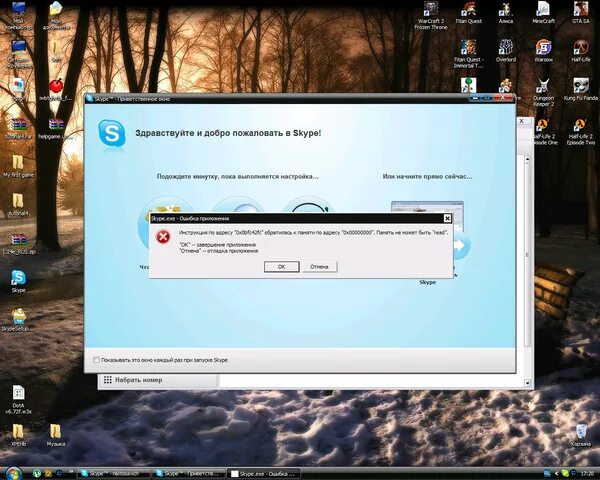This screenshot has height=480, width=600.
Task: Click the blue arrow next-step icon
Action: 461,245
